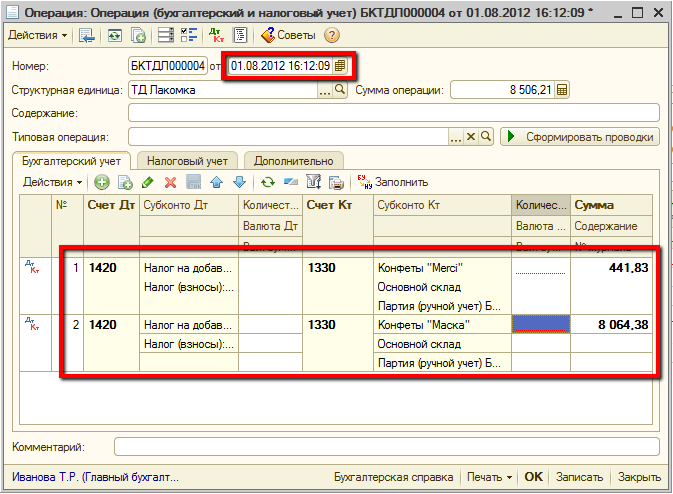Click magnifier icon next to ТД Лакомка
The image size is (673, 494).
tap(340, 90)
